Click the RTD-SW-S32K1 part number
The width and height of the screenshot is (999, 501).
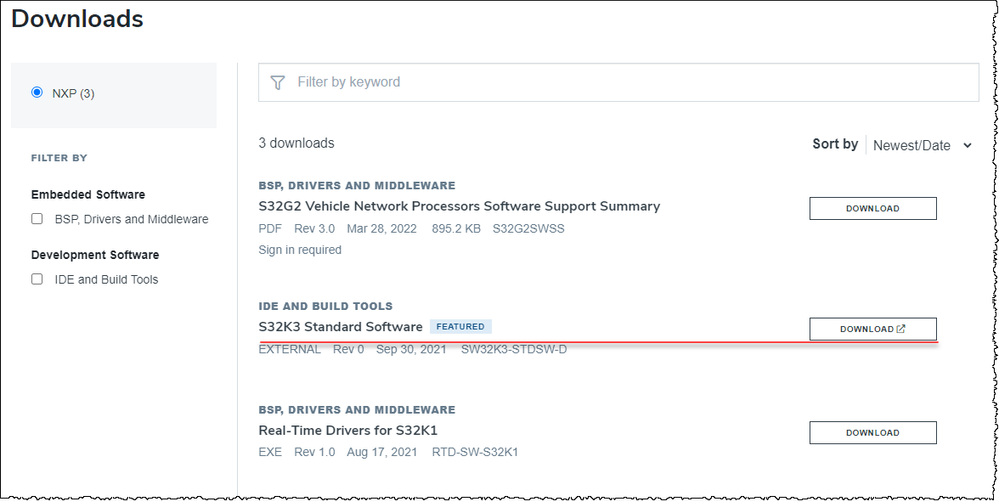click(475, 452)
